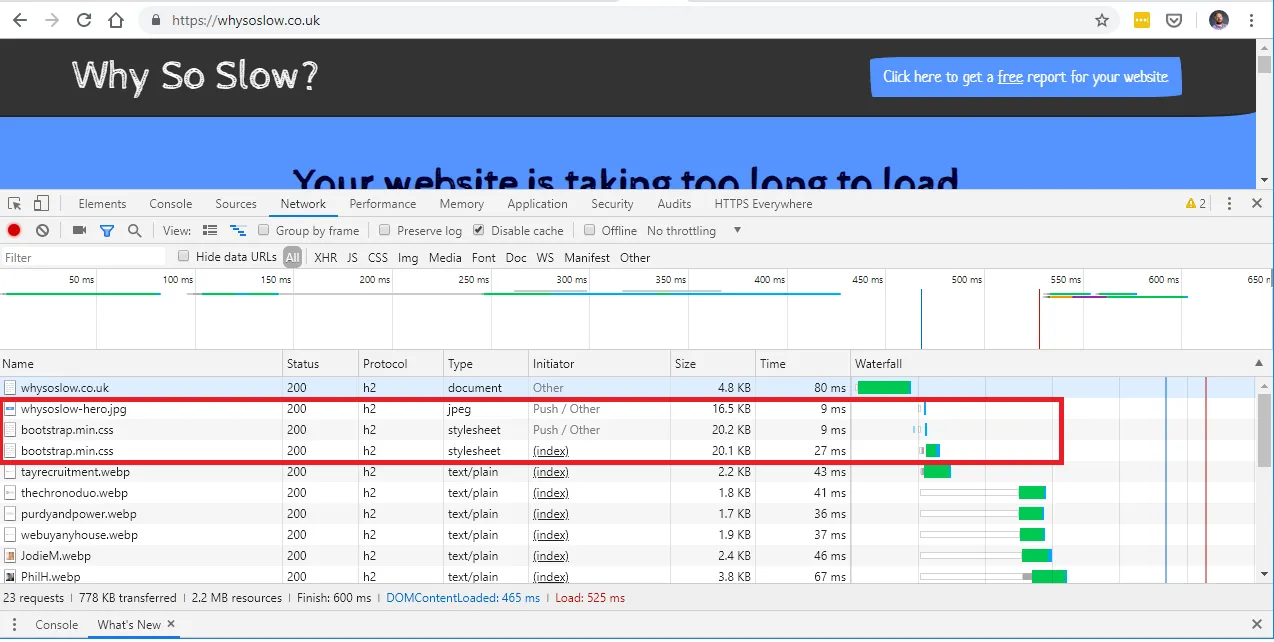This screenshot has width=1274, height=642.
Task: Filter requests by XHR
Action: pyautogui.click(x=325, y=258)
